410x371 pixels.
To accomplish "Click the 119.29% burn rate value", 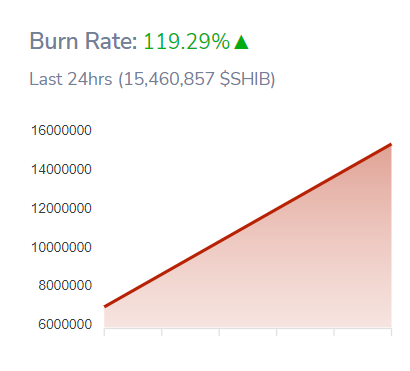I will (187, 41).
